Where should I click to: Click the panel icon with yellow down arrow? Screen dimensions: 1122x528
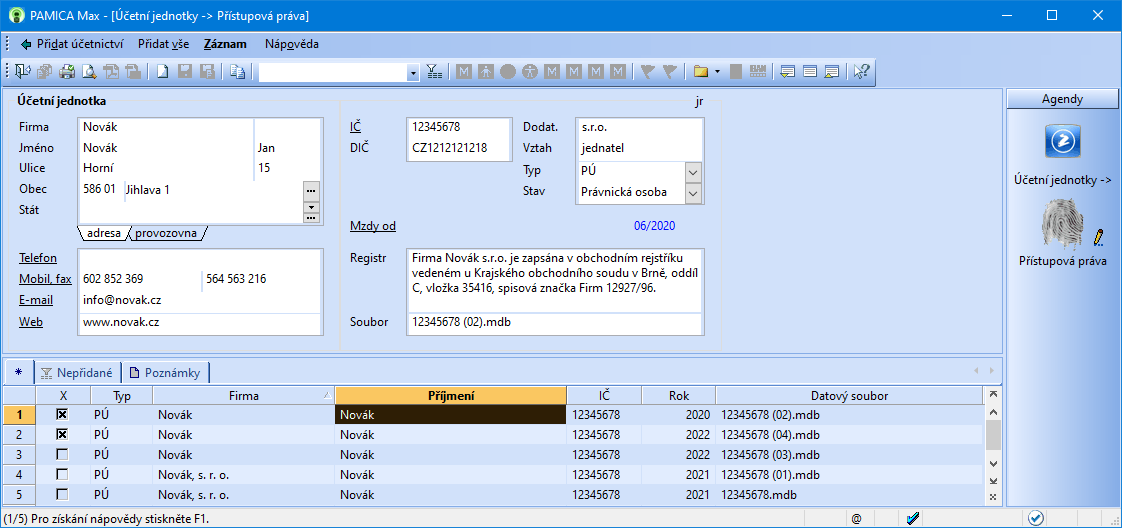pos(788,71)
